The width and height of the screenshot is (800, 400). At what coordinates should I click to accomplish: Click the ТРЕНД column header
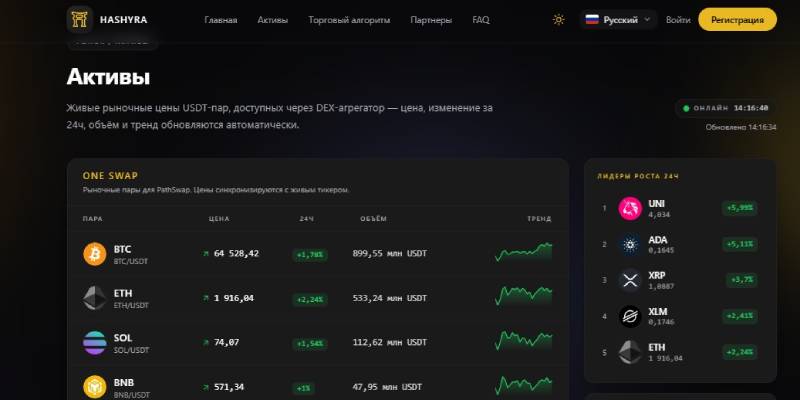pyautogui.click(x=539, y=219)
